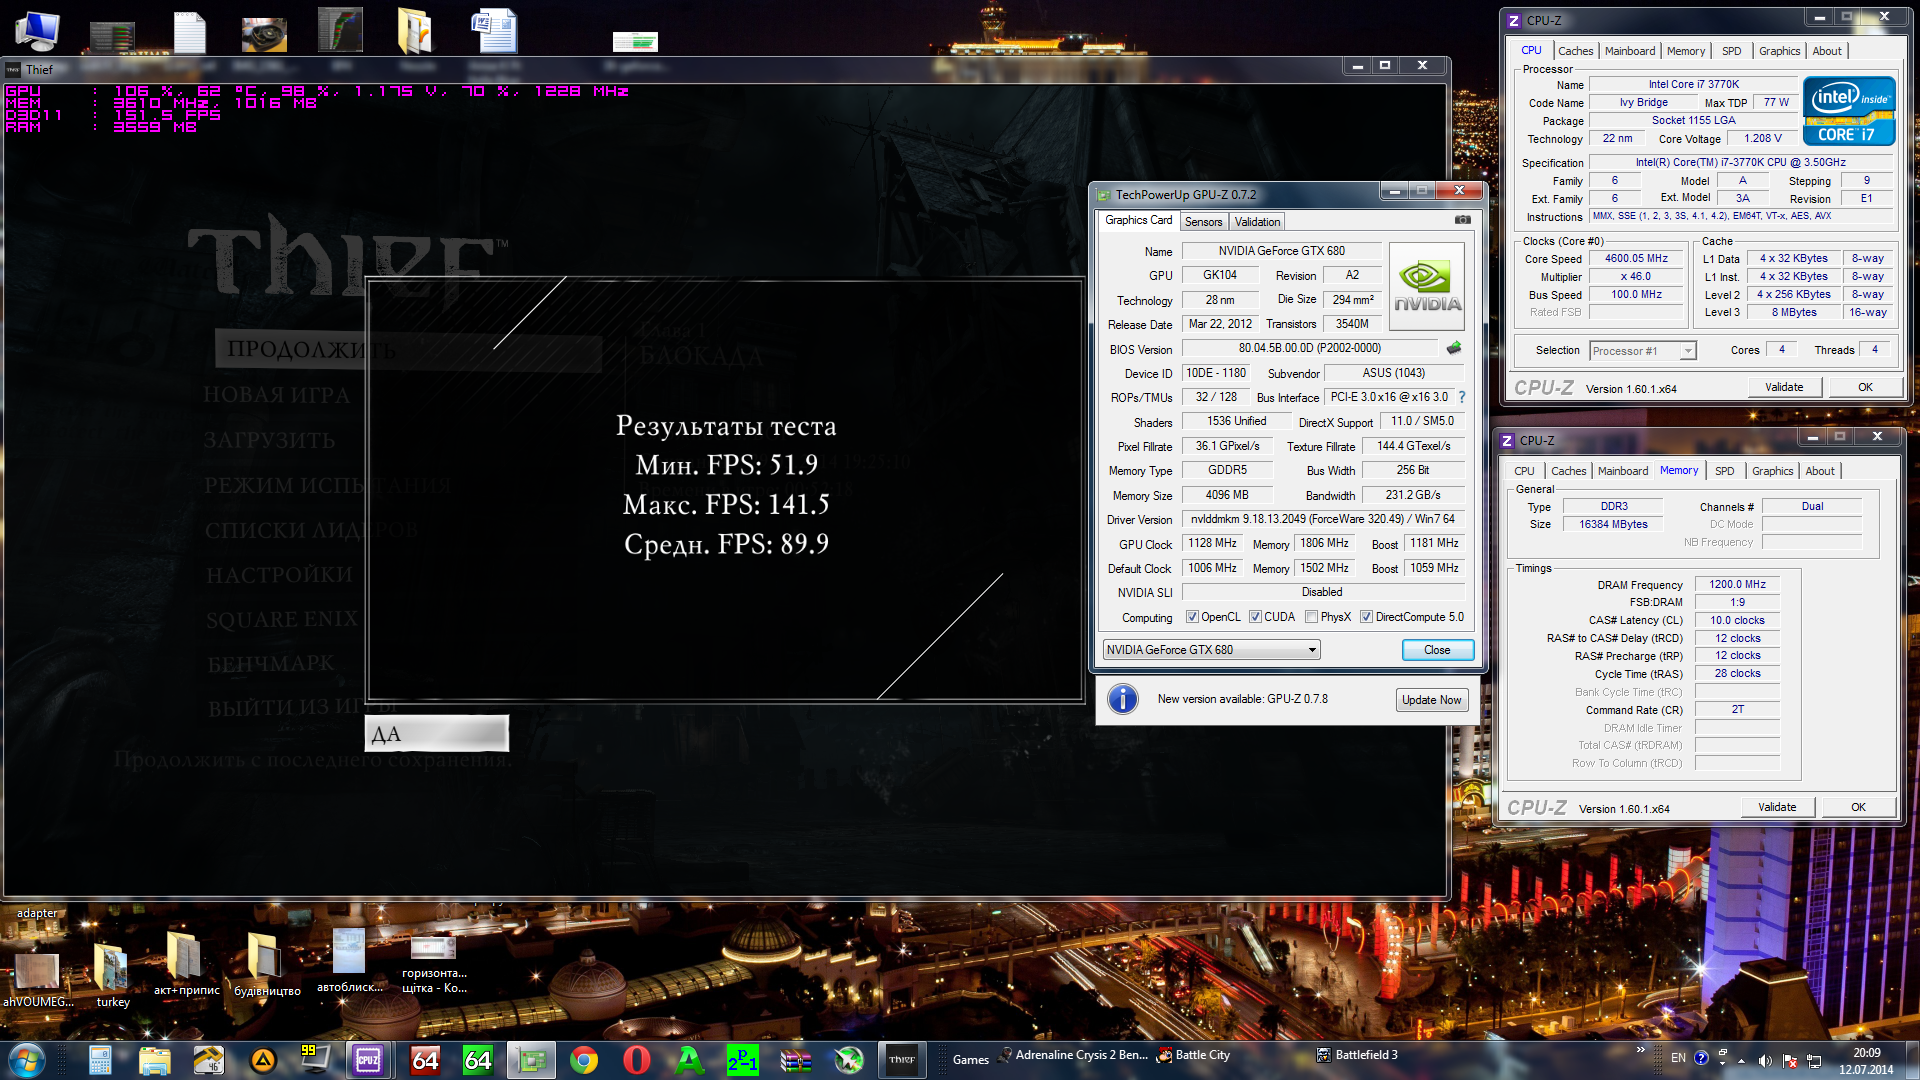Open WinRAR from the taskbar
The height and width of the screenshot is (1080, 1920).
tap(796, 1060)
